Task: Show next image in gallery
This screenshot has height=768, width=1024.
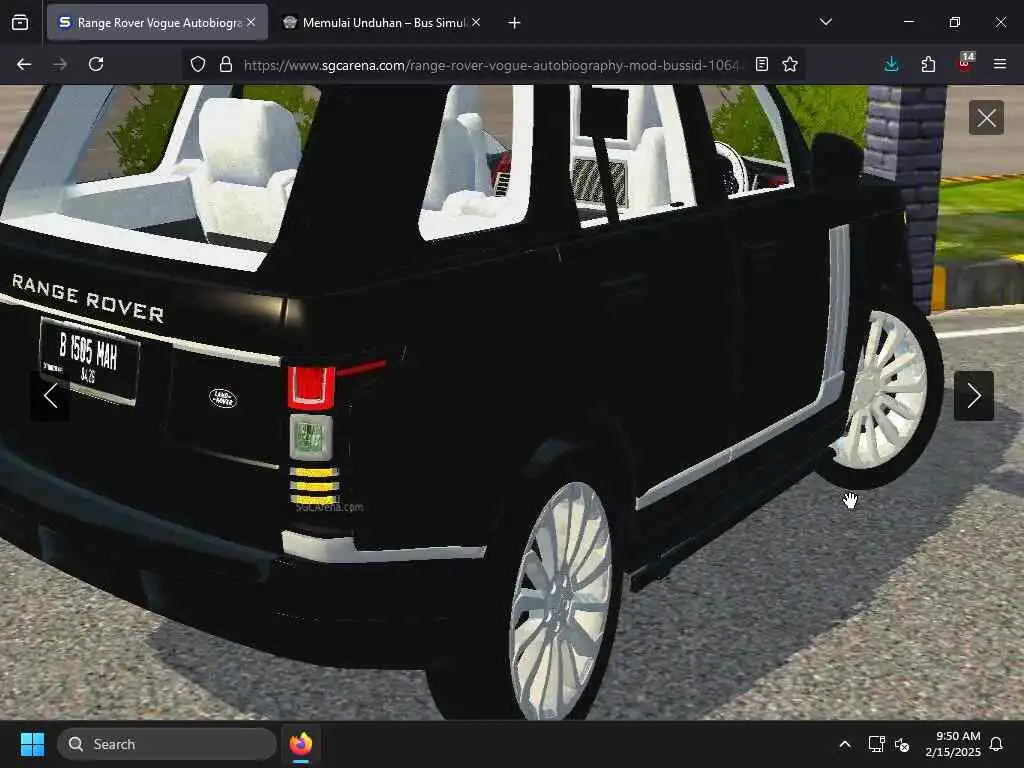Action: [974, 396]
